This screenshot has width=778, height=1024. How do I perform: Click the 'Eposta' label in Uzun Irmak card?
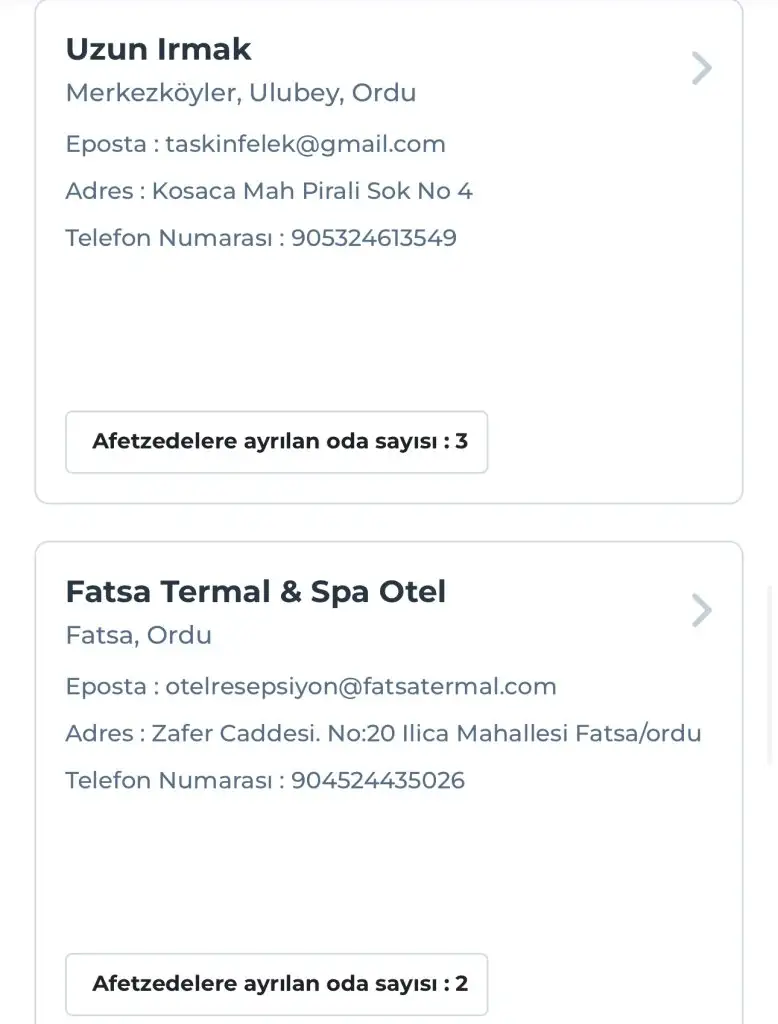point(105,144)
